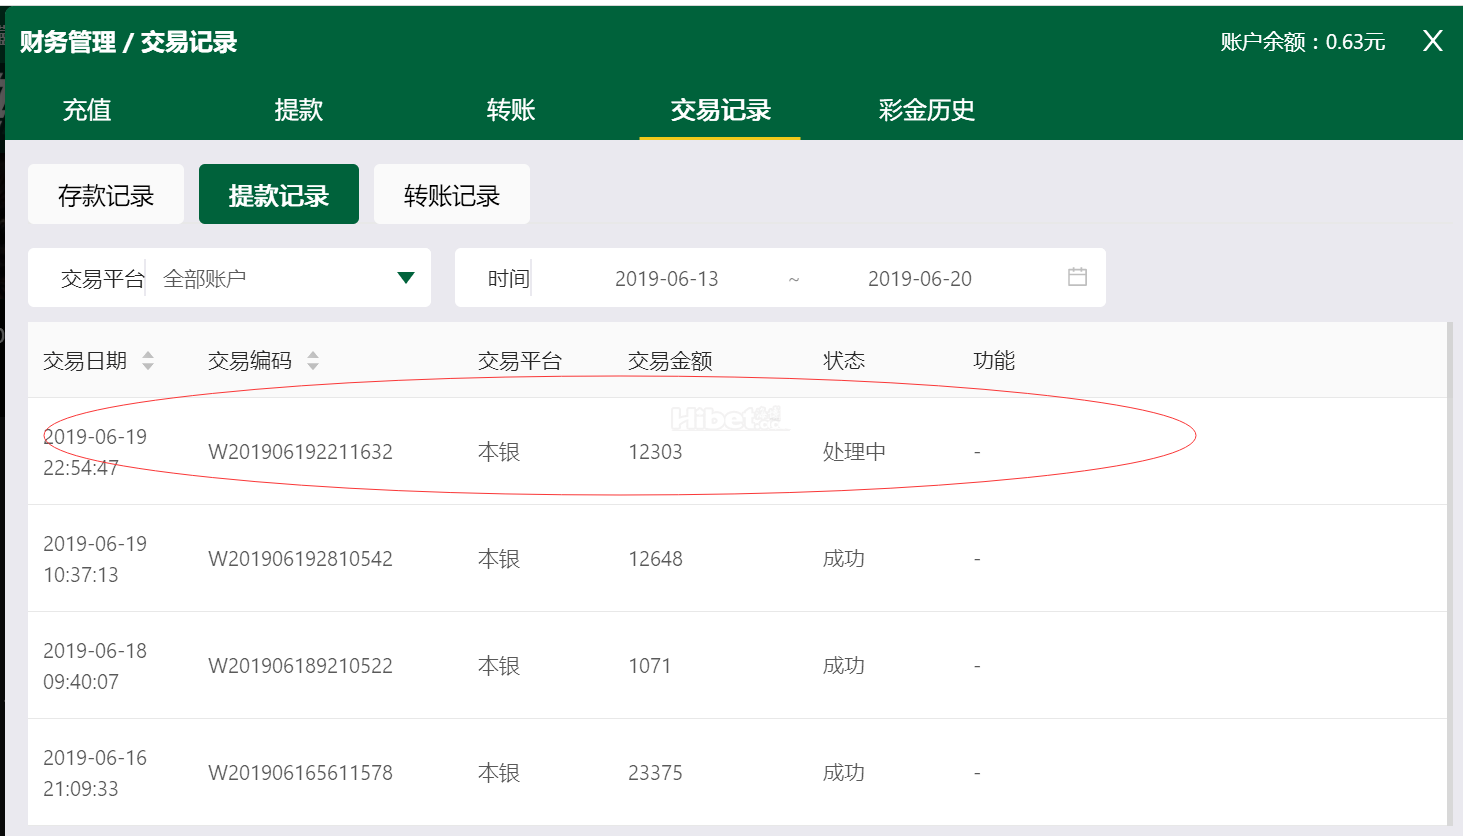Screen dimensions: 1463x836
Task: Open the calendar icon in date range
Action: pos(1077,277)
